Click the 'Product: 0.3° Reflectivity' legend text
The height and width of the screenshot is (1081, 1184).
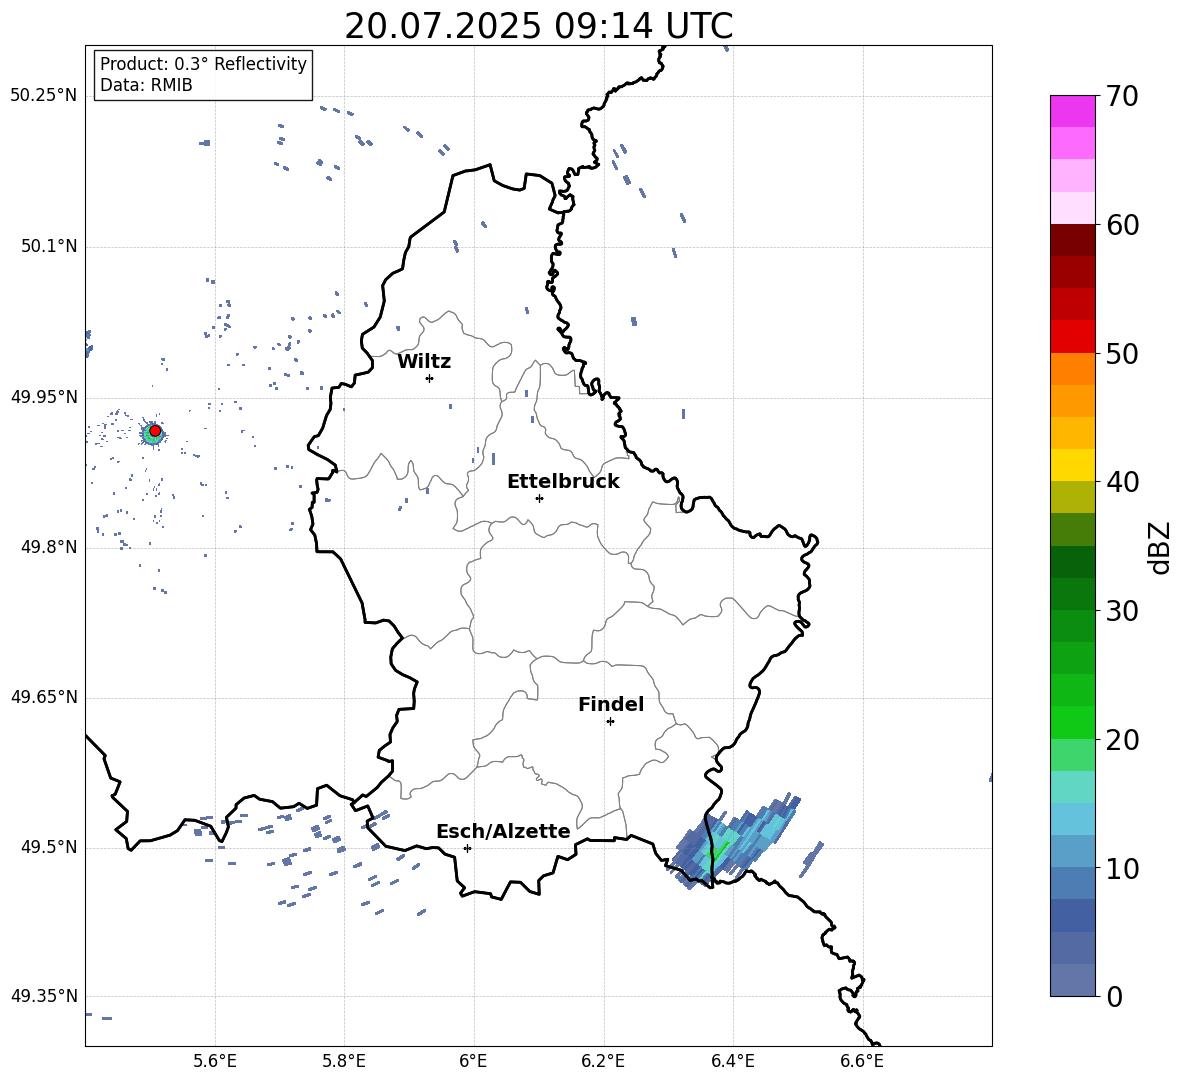coord(203,64)
